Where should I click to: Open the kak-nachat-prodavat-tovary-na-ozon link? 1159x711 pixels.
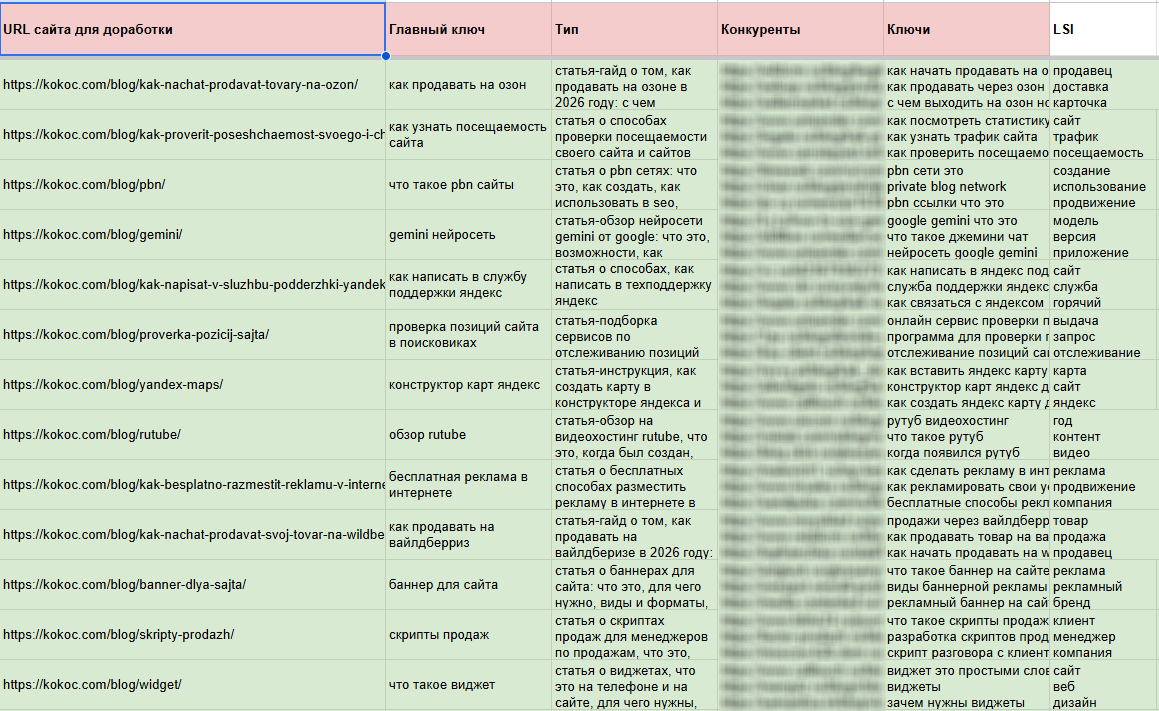click(x=180, y=85)
